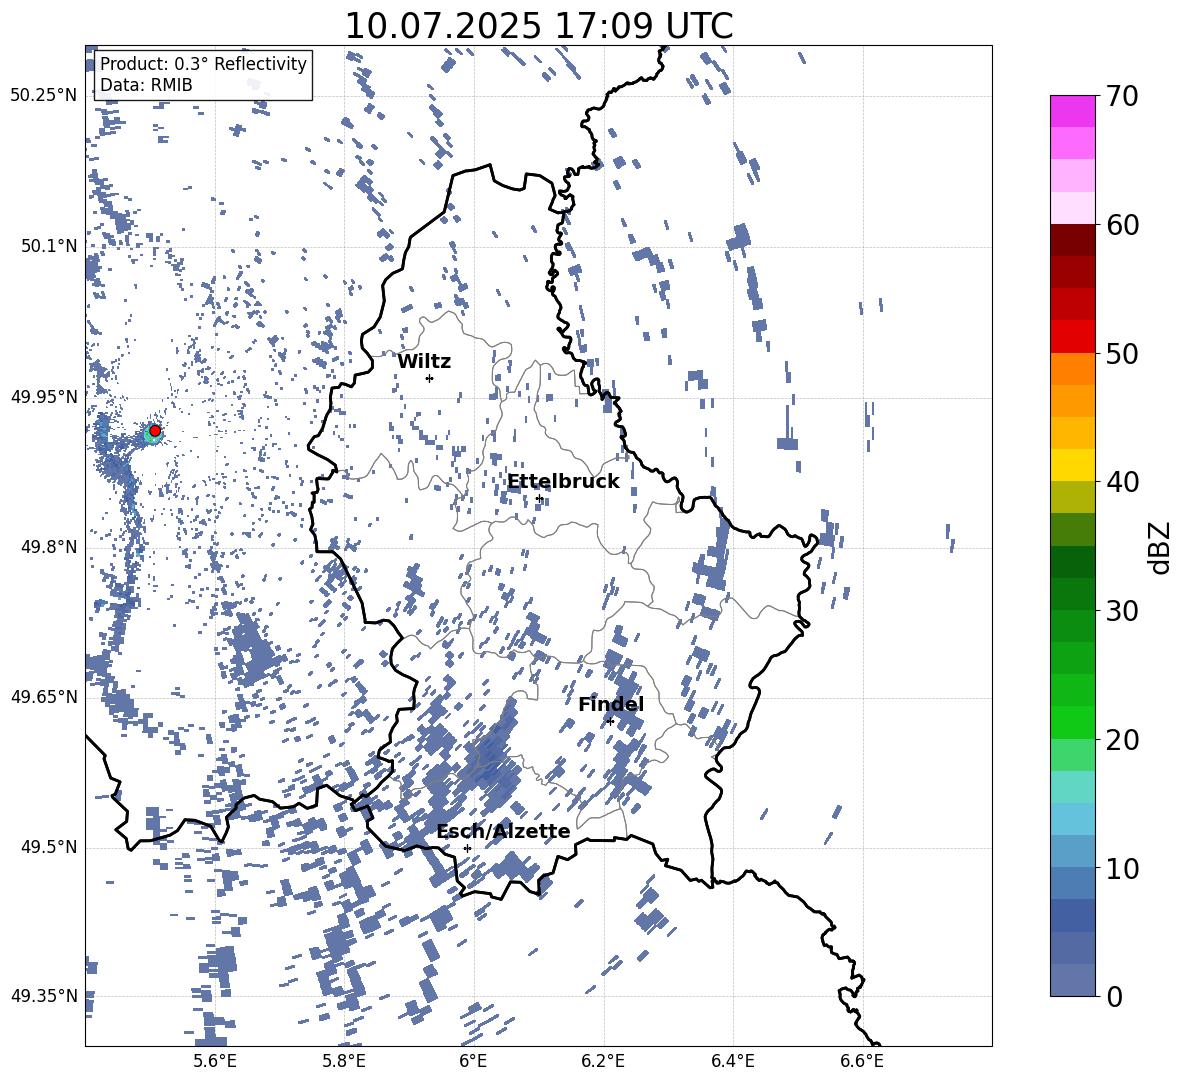Click the Esch/Alzette city label

504,832
